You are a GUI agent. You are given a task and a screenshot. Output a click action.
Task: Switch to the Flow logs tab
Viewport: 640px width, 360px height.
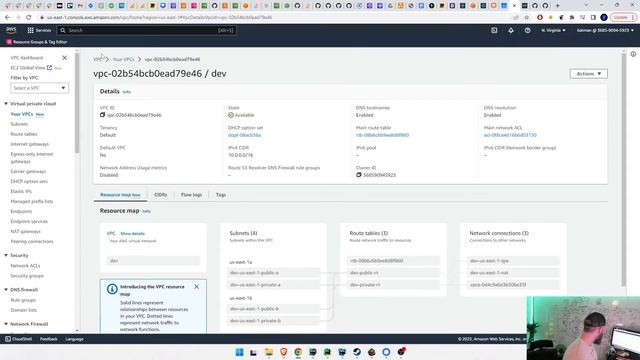(x=191, y=195)
